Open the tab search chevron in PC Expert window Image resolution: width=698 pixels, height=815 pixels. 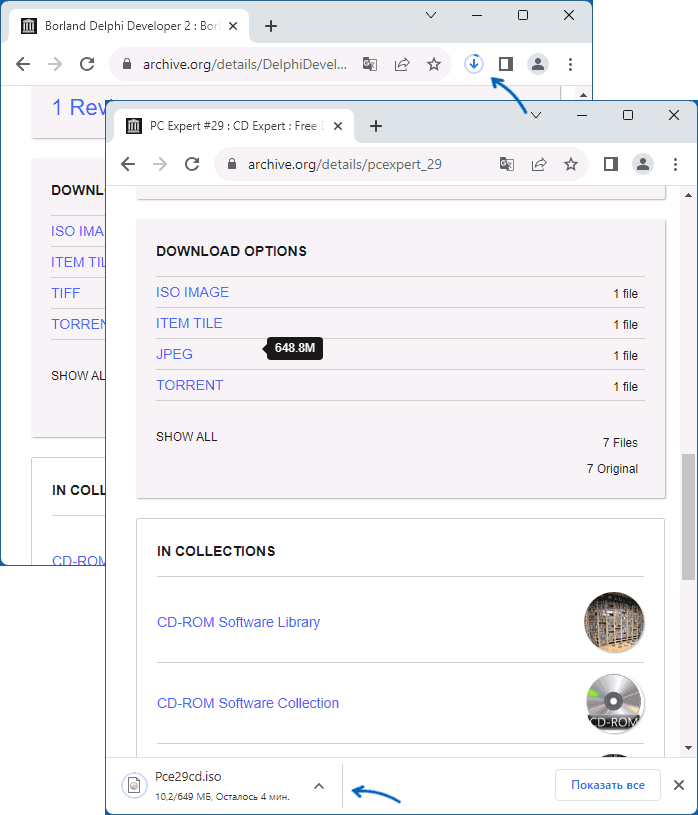(x=536, y=115)
